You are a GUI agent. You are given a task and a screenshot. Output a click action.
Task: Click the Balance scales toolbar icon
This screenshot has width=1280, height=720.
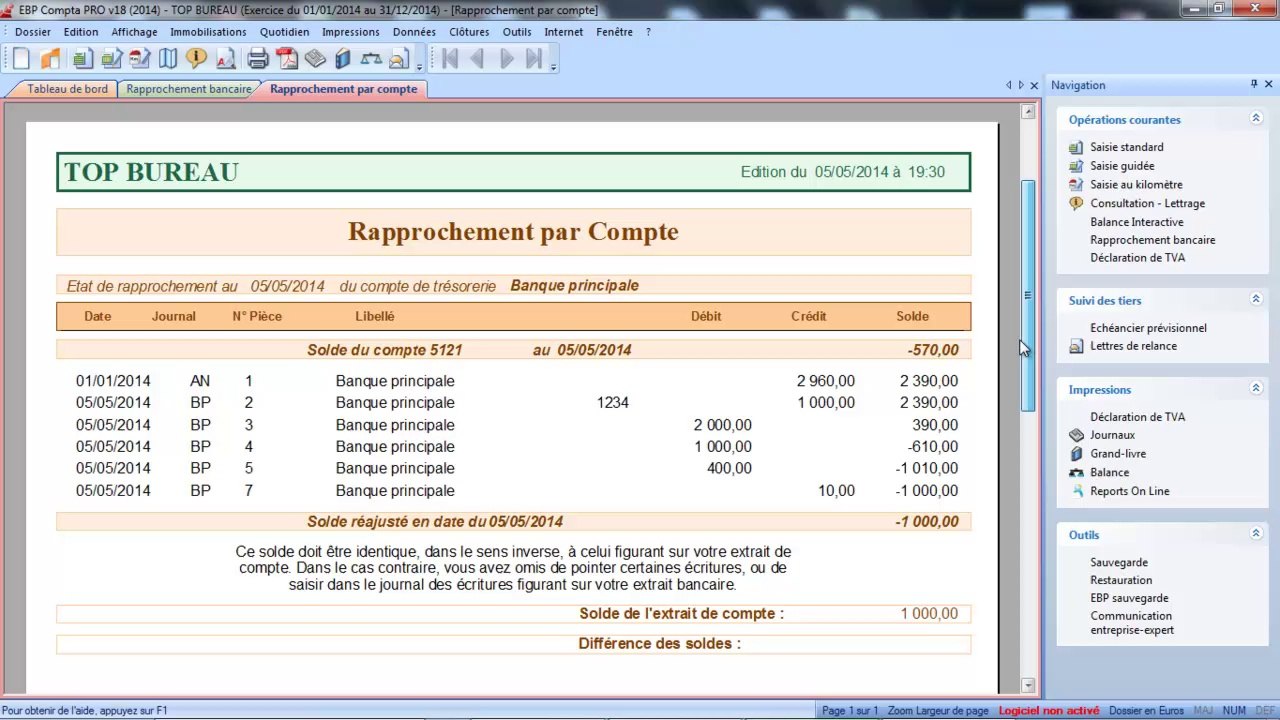click(x=371, y=59)
